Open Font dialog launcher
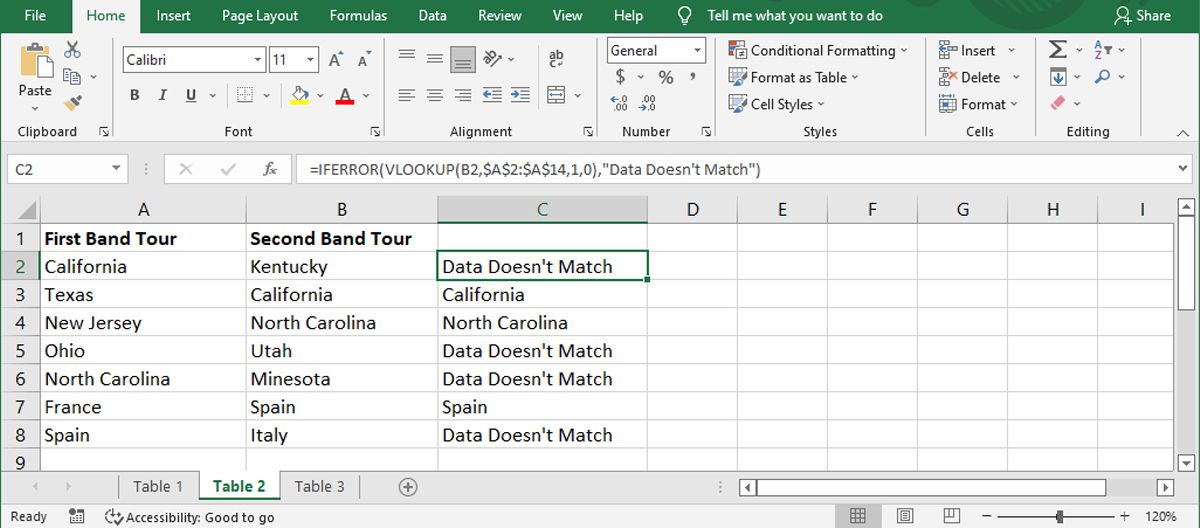 (x=376, y=131)
